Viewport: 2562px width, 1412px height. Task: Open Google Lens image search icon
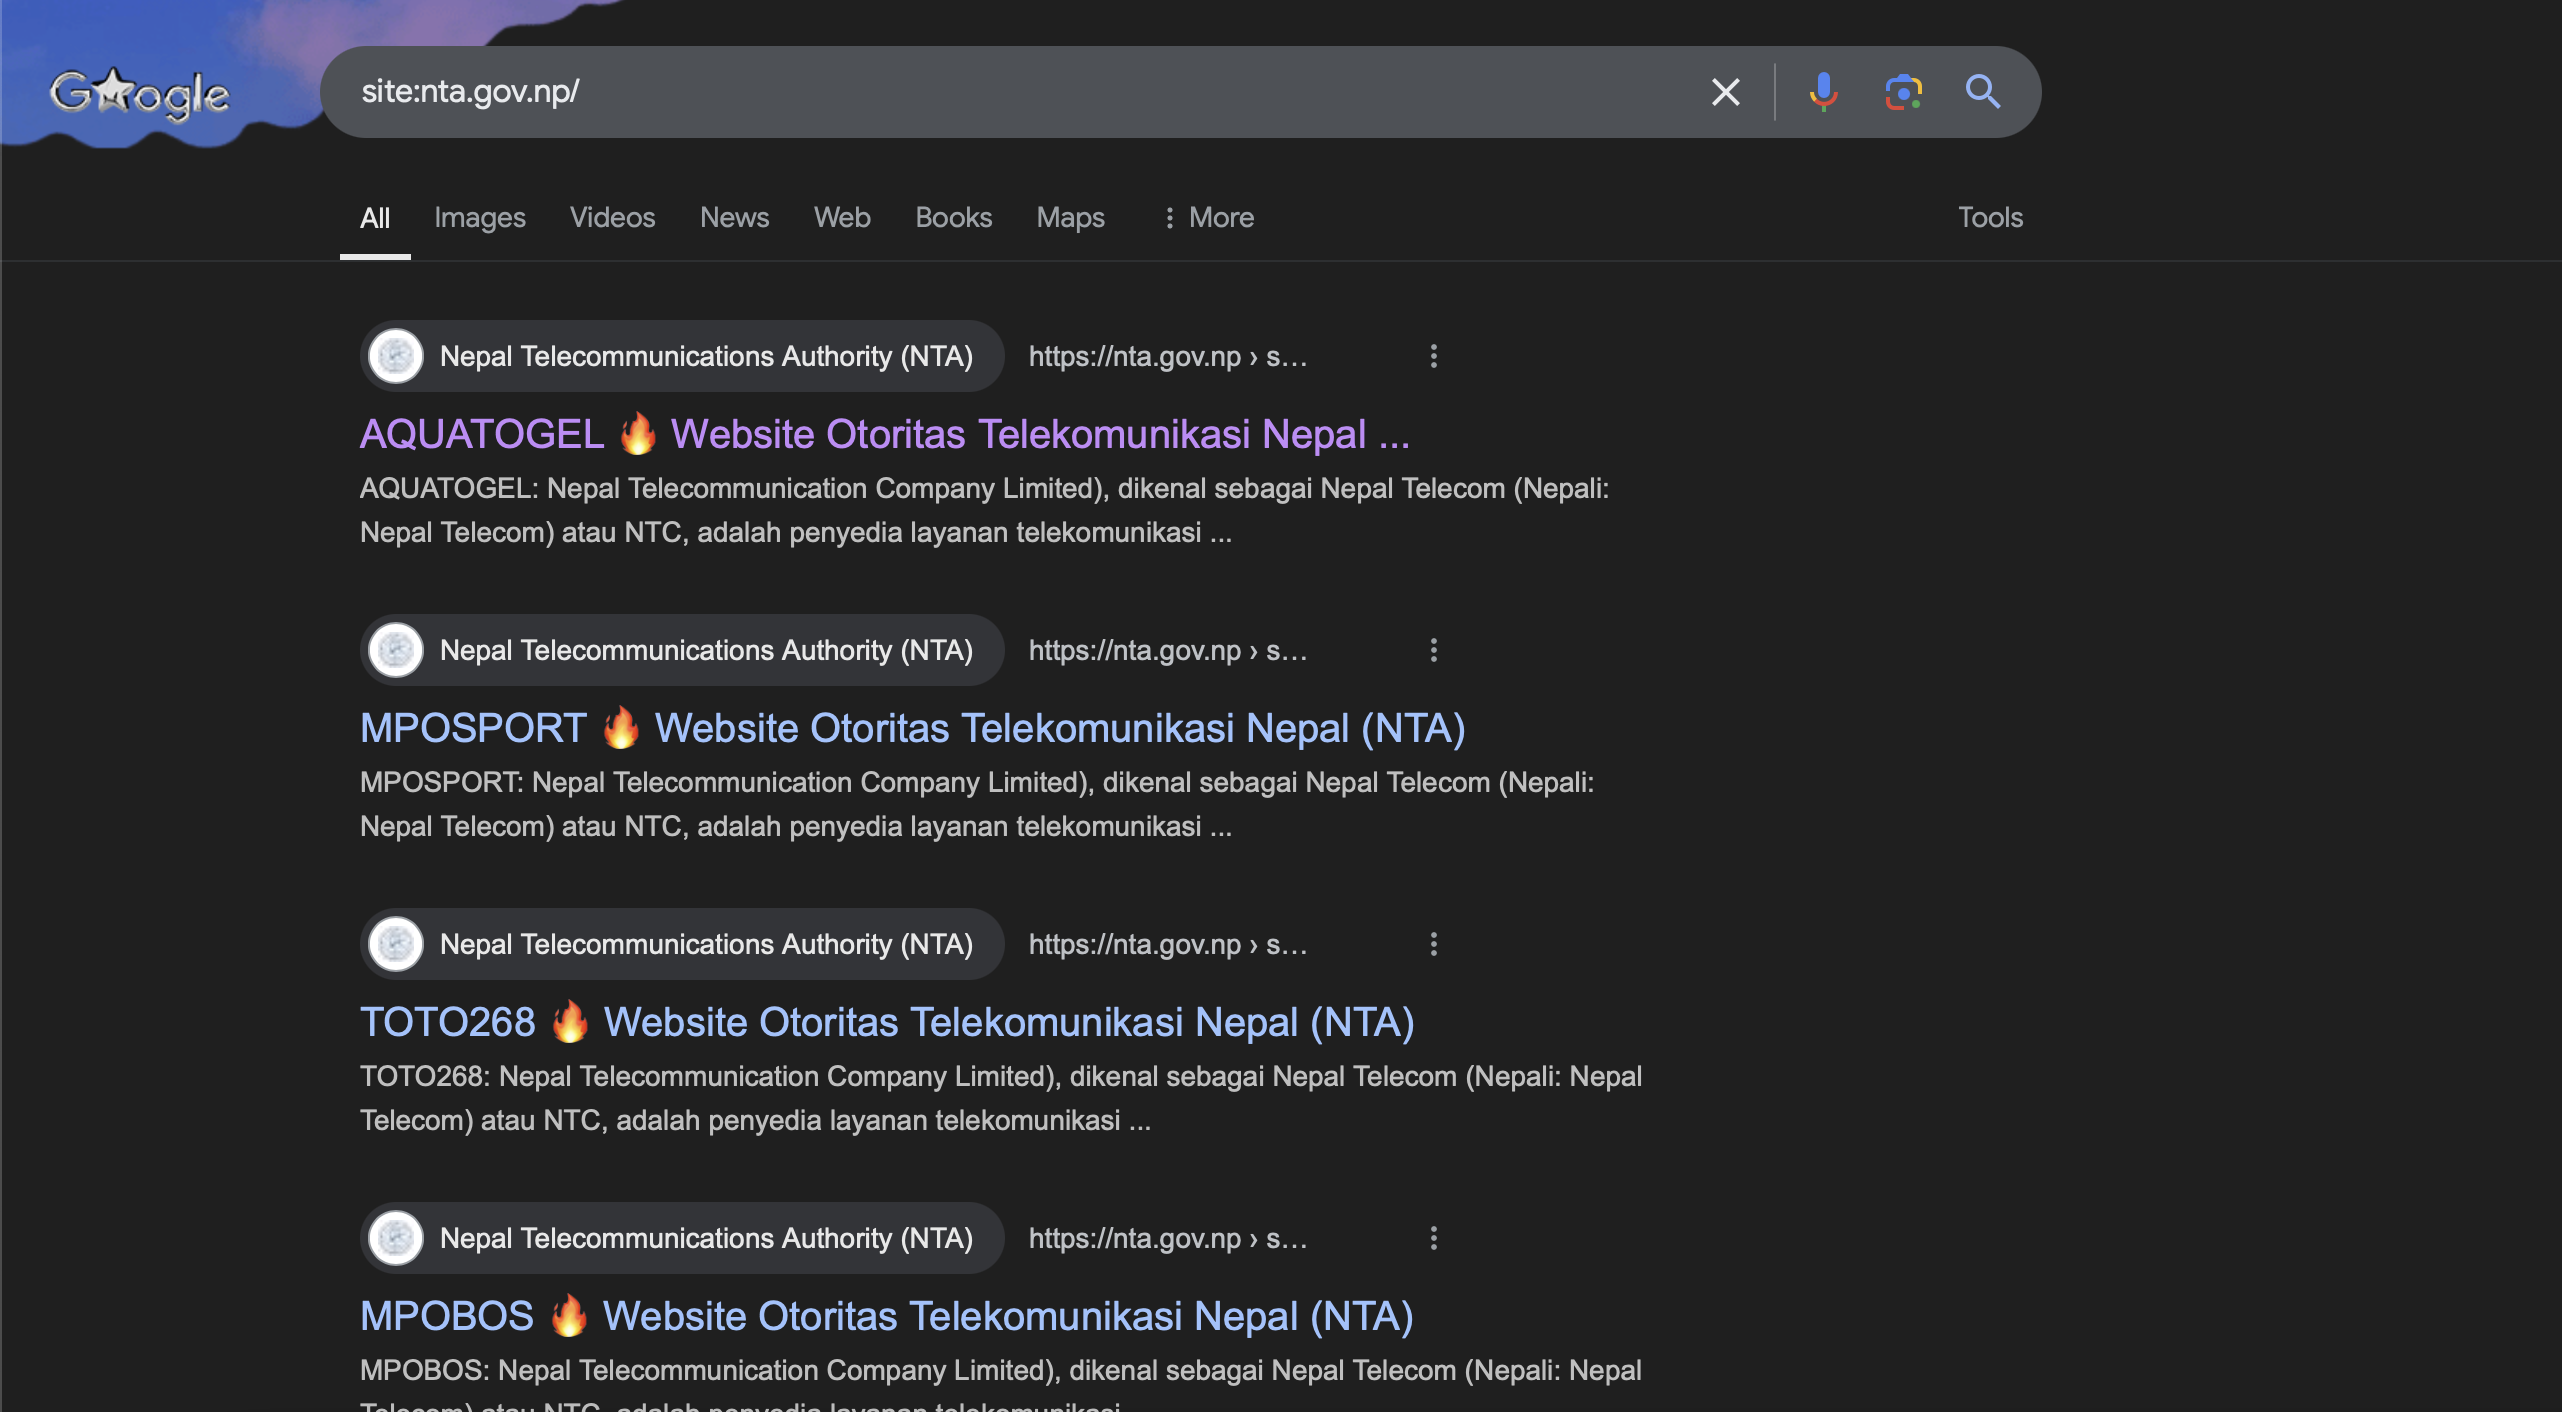(x=1903, y=92)
